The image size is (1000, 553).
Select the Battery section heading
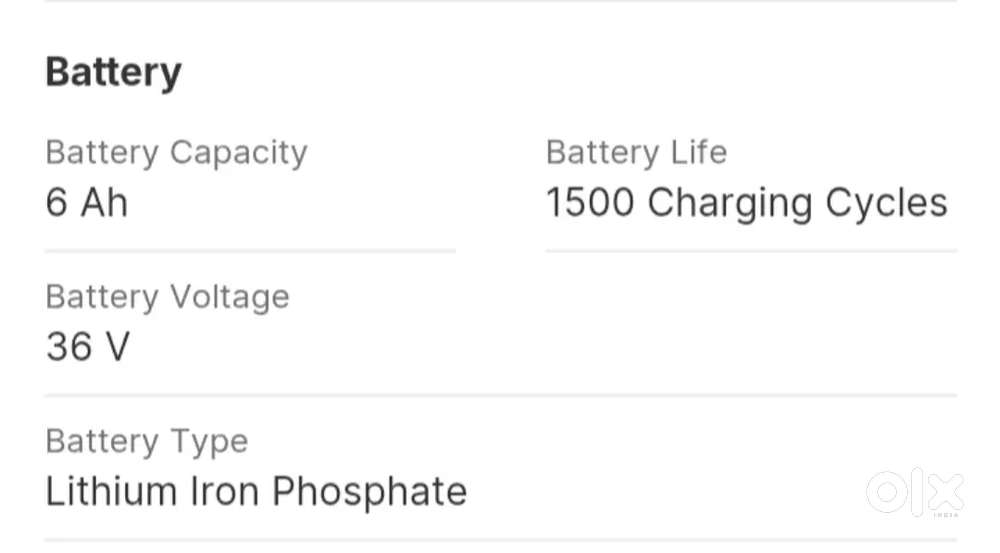point(113,73)
